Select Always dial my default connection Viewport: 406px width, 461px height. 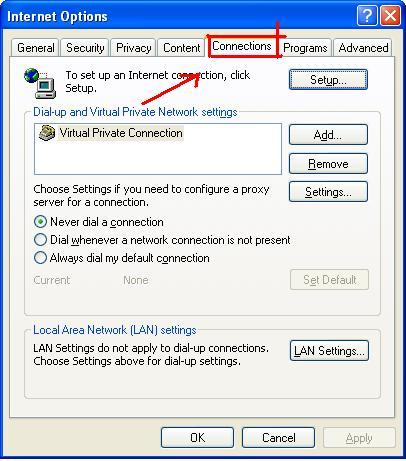[x=40, y=258]
